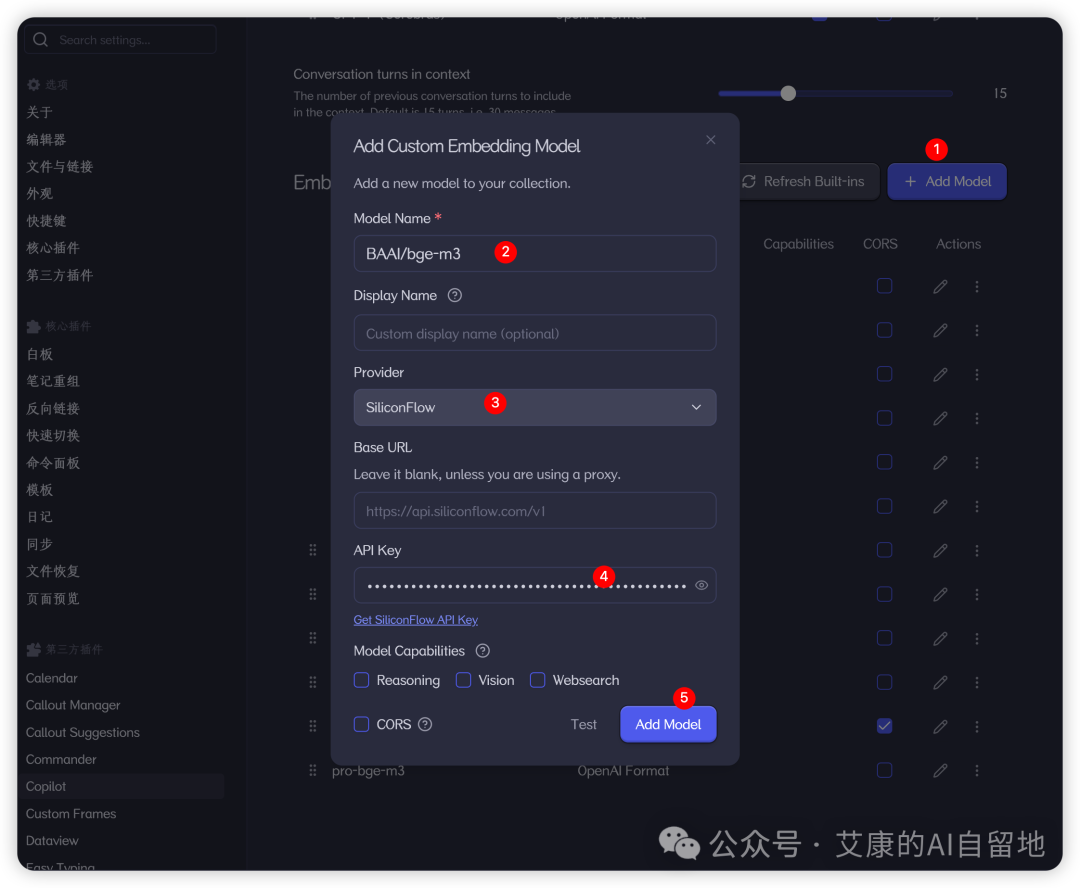Click the Search settings box
1080x888 pixels.
(121, 40)
